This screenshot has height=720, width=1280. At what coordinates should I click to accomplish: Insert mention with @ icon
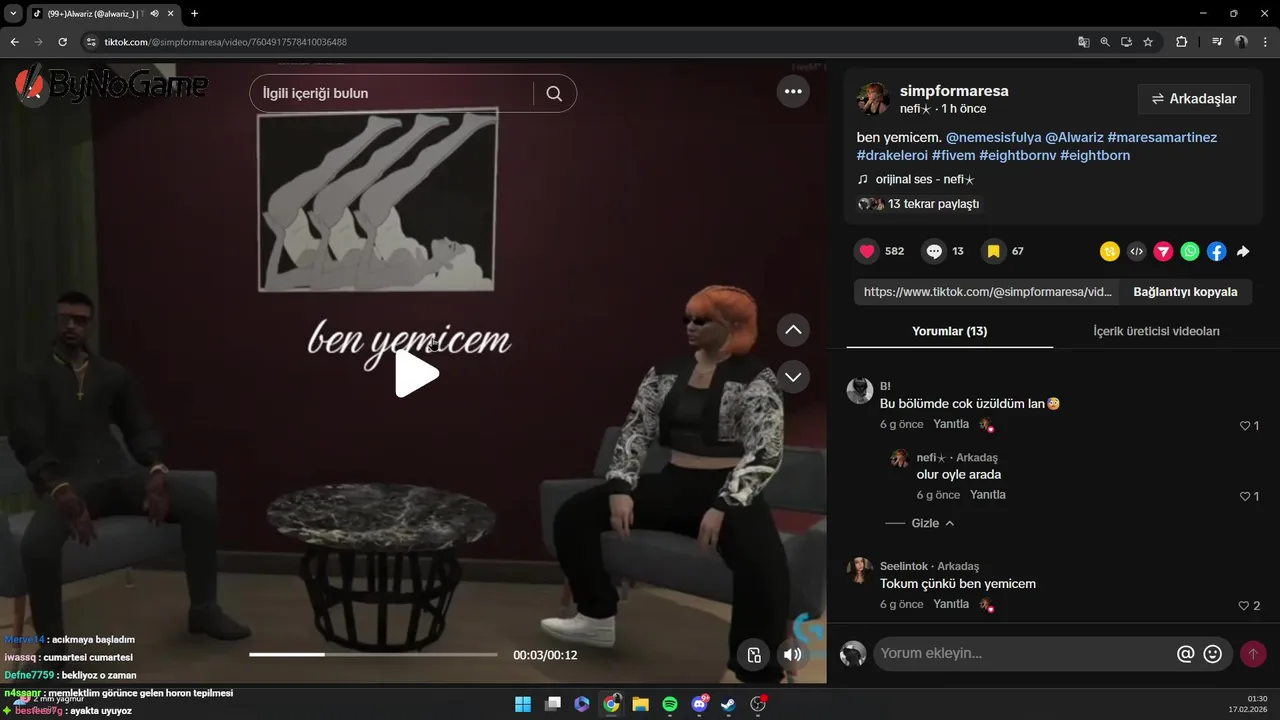(x=1185, y=654)
